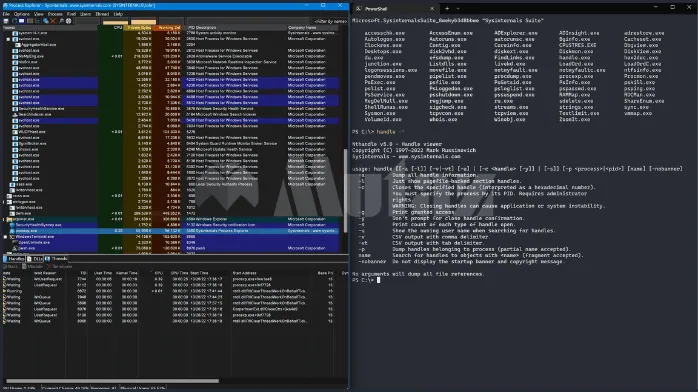This screenshot has height=392, width=698.
Task: Click the explorer.exe folder icon in the tree
Action: tap(10, 219)
